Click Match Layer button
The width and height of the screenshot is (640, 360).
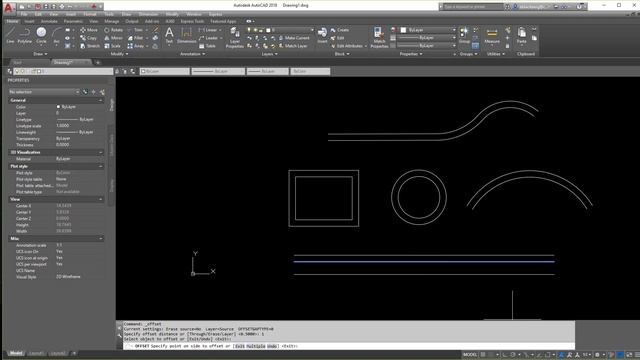[293, 46]
